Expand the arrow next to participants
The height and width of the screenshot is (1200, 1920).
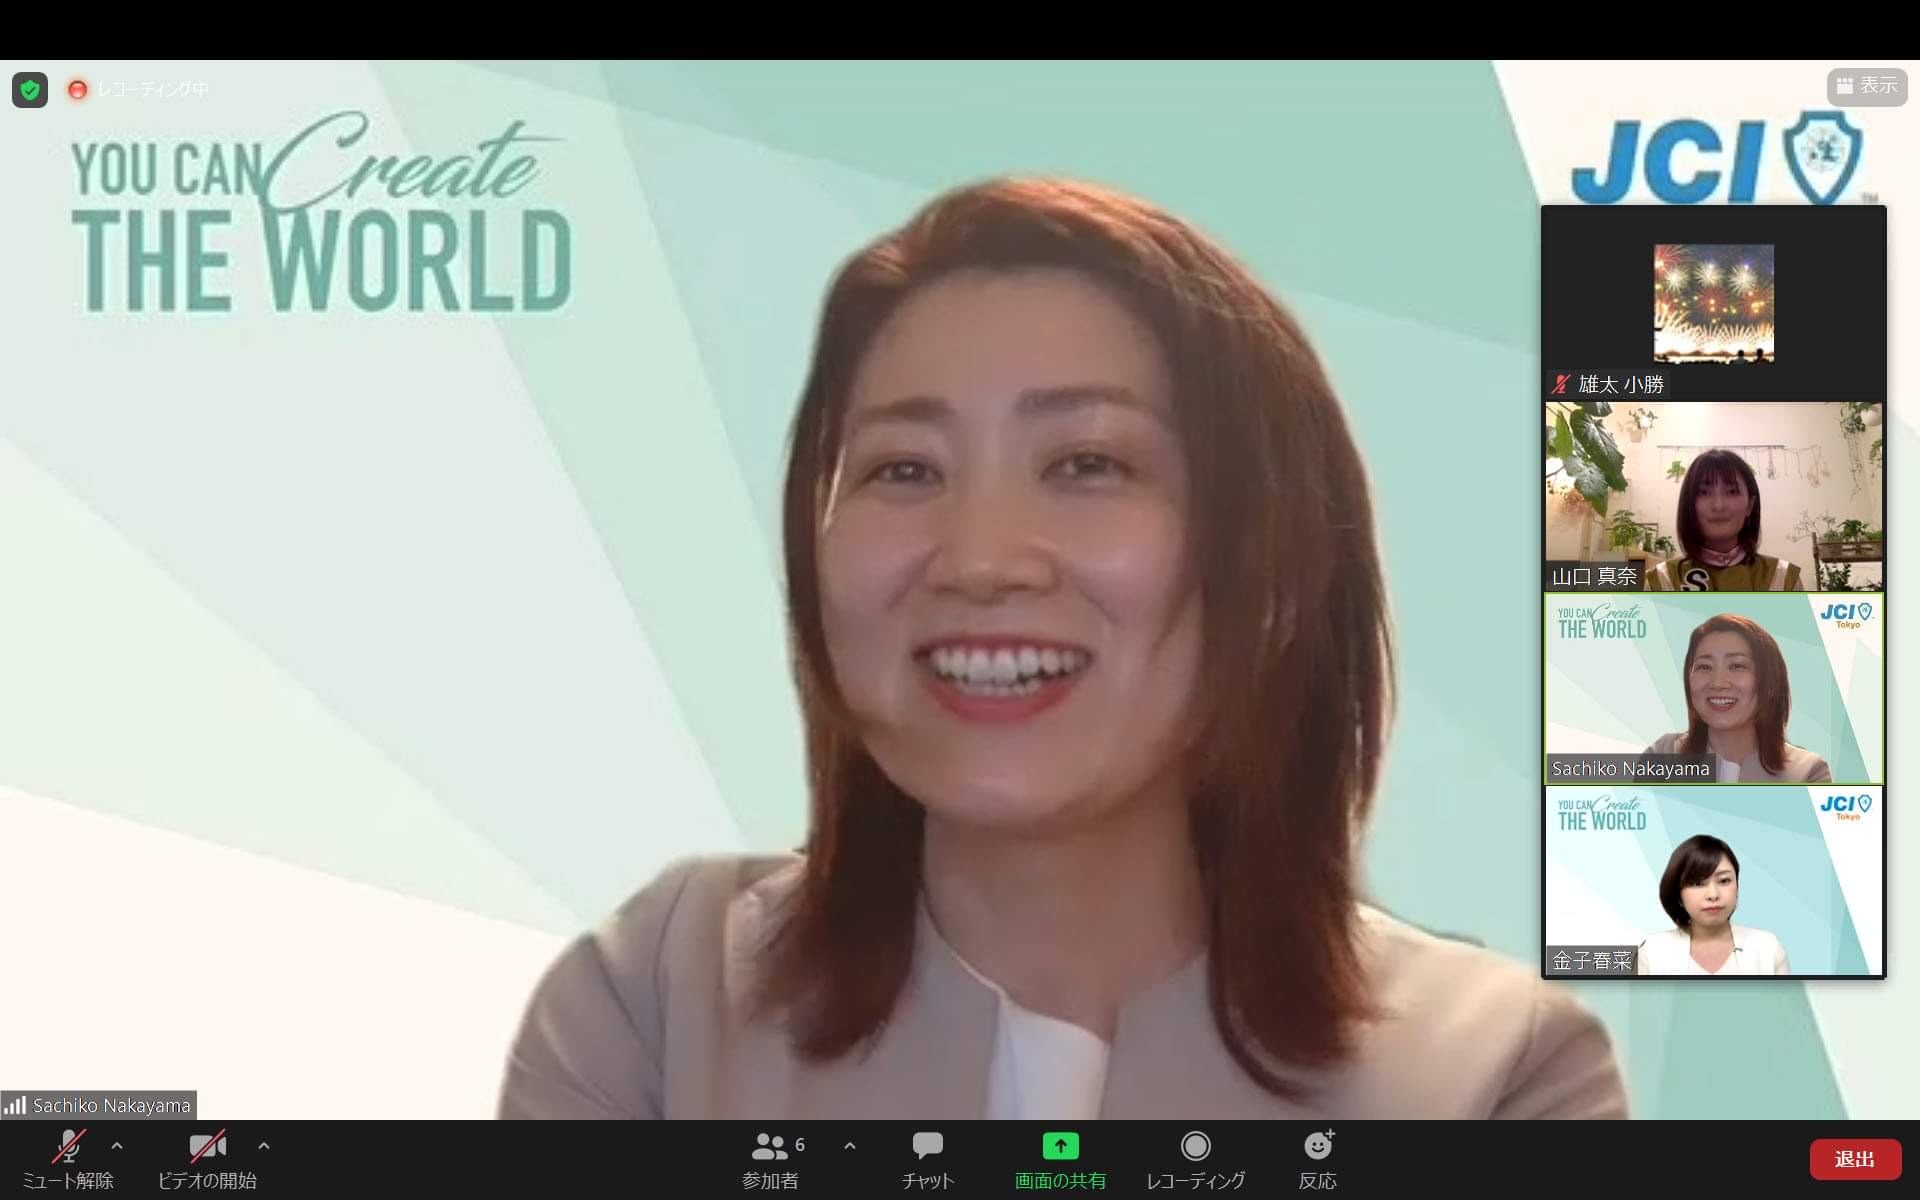[x=850, y=1146]
